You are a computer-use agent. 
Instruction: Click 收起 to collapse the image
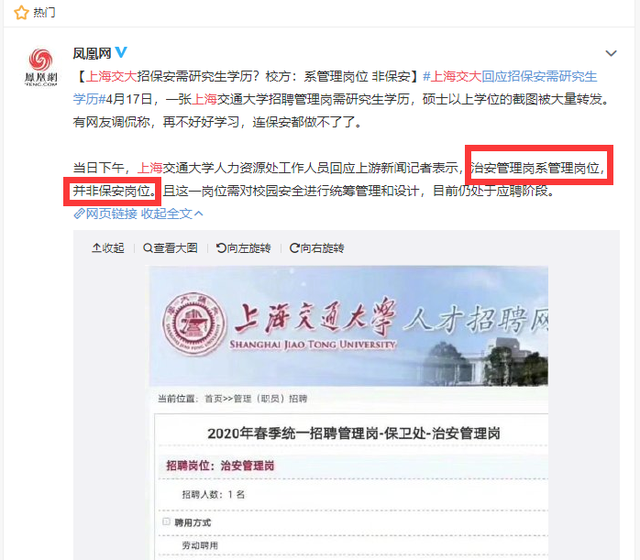(108, 248)
